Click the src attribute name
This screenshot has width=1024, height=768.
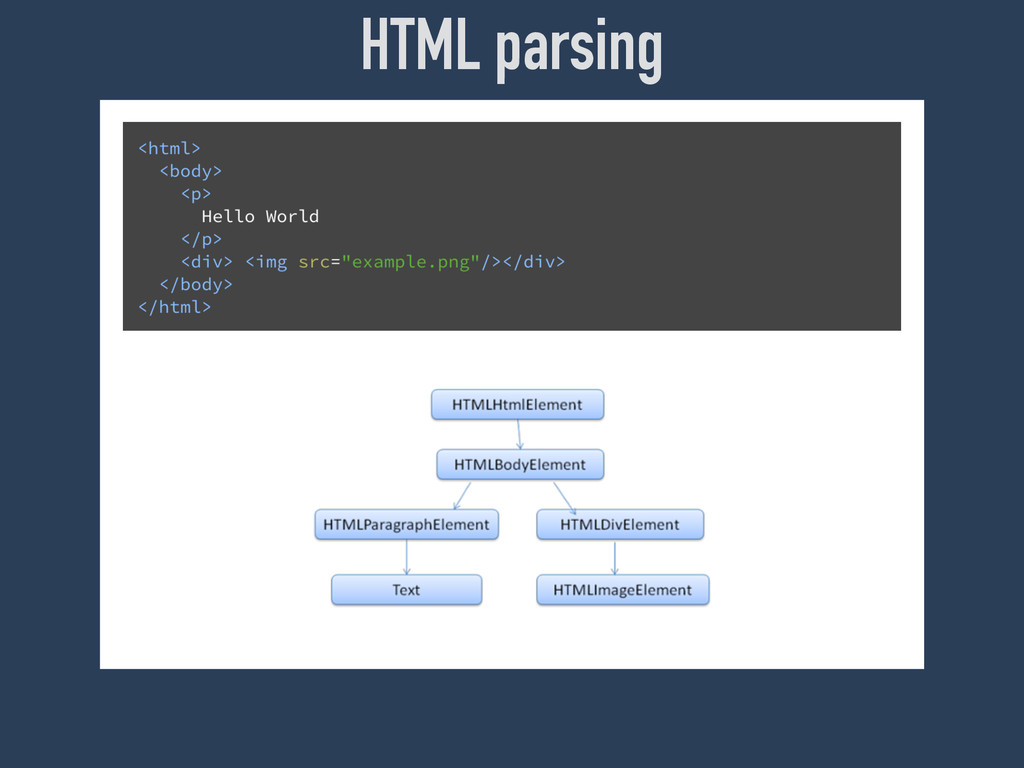[x=313, y=262]
